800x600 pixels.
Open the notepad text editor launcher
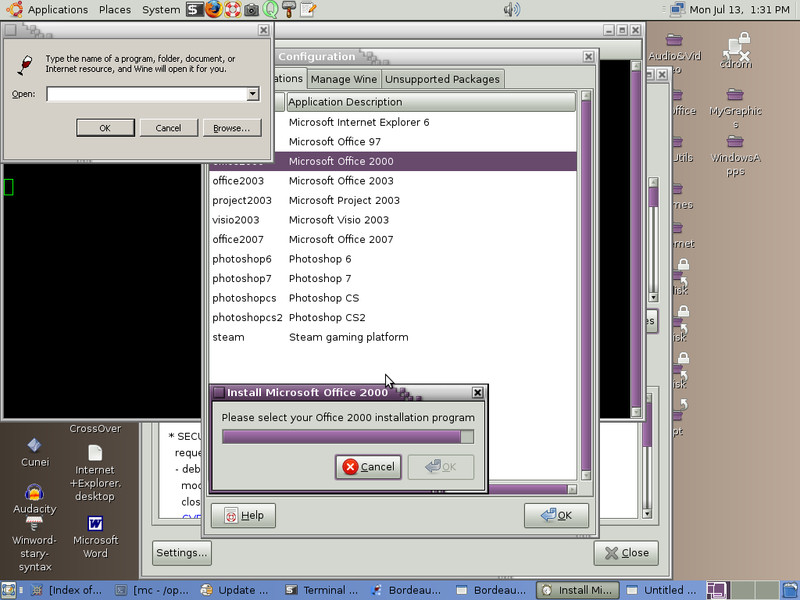tap(308, 9)
